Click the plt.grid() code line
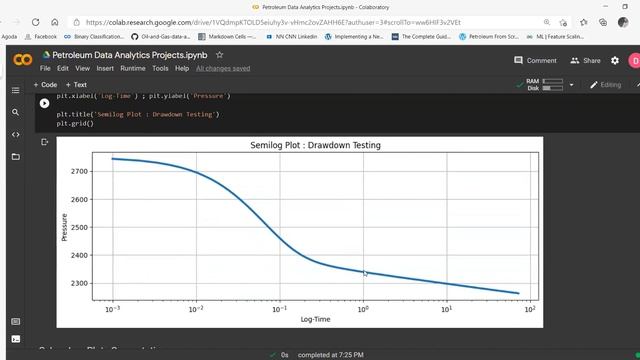This screenshot has width=640, height=360. tap(75, 123)
